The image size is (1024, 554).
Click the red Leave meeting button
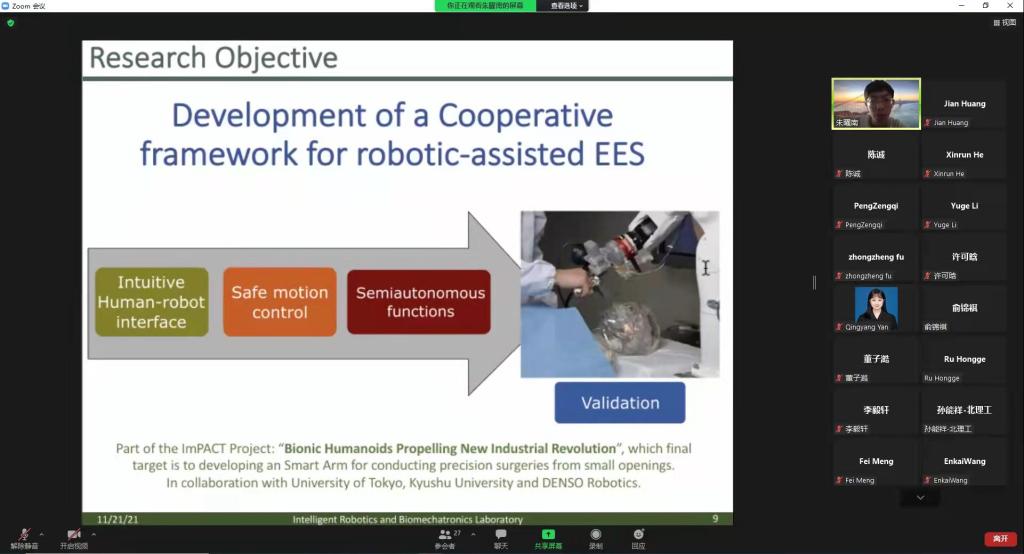click(1000, 539)
